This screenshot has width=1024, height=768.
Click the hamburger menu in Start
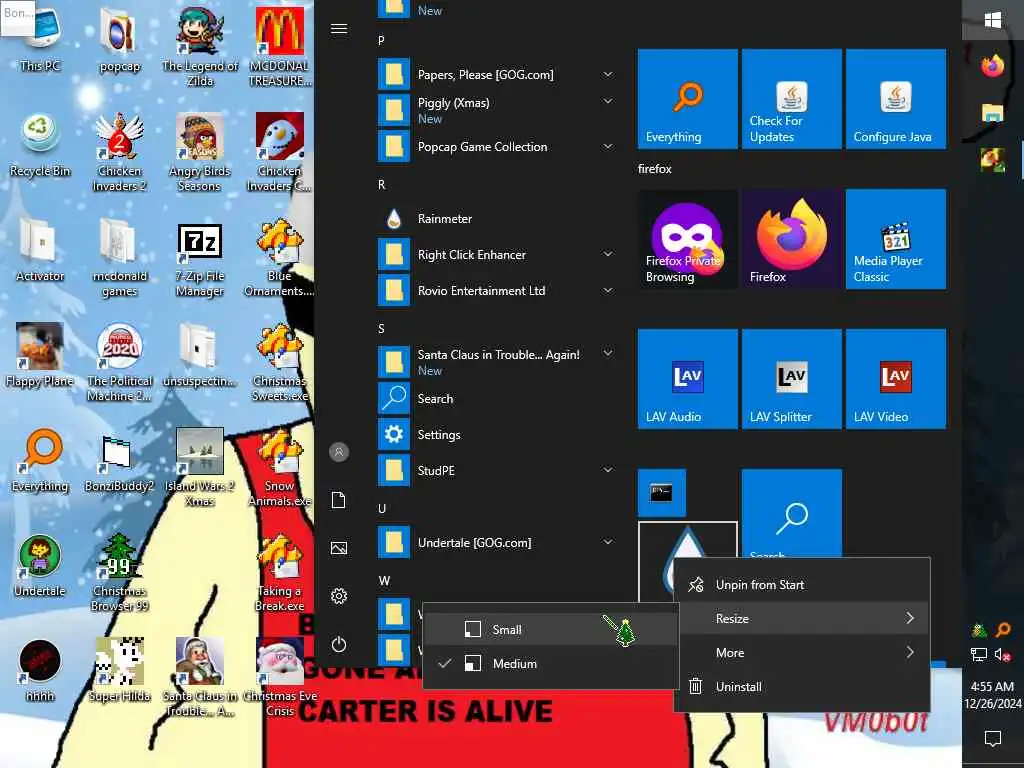339,29
